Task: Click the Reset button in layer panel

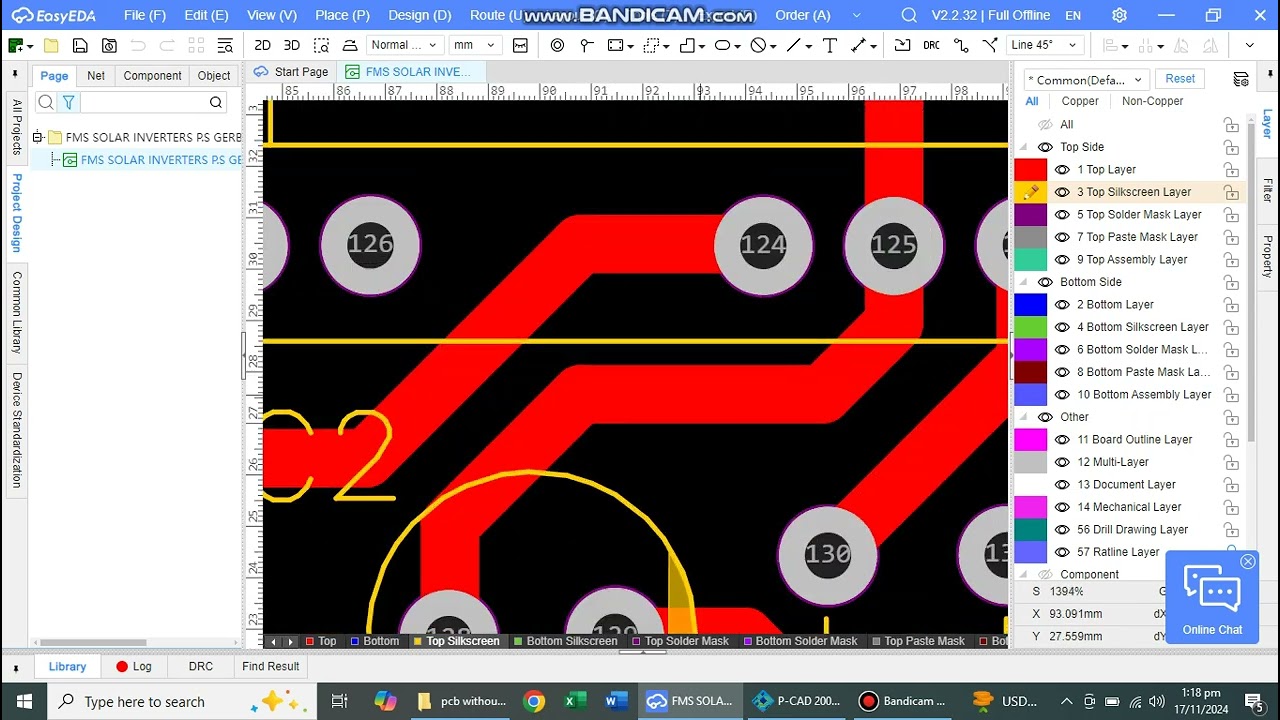Action: tap(1180, 79)
